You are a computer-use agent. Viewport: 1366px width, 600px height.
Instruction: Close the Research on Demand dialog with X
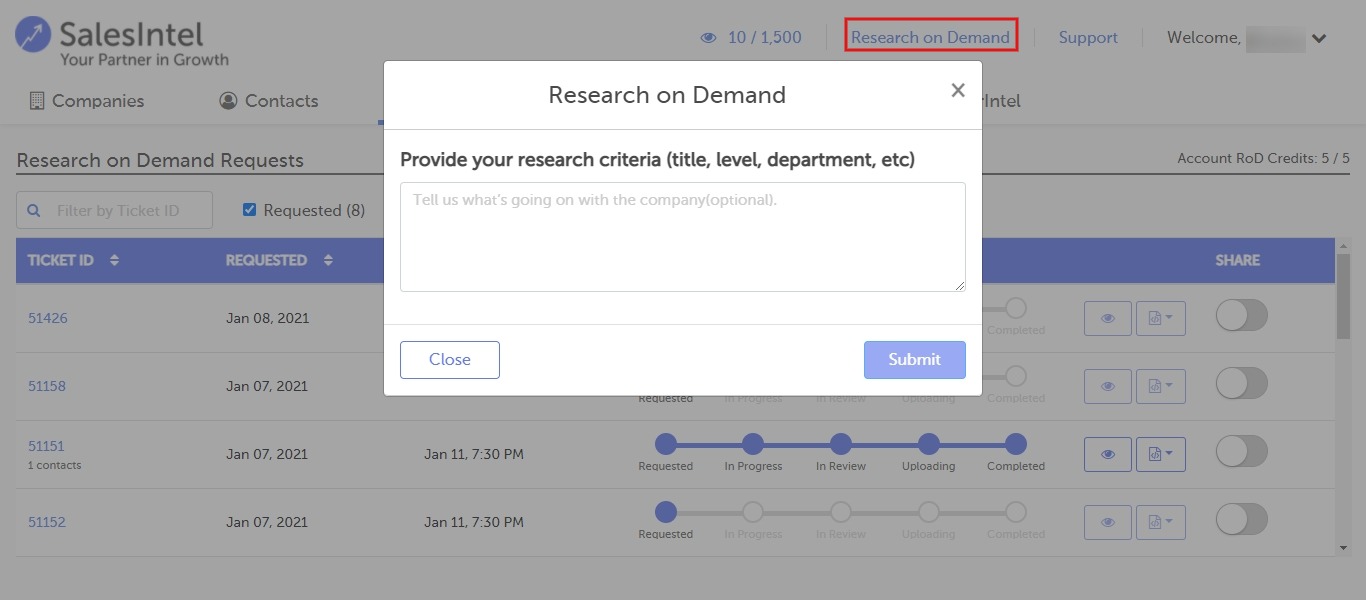(958, 91)
